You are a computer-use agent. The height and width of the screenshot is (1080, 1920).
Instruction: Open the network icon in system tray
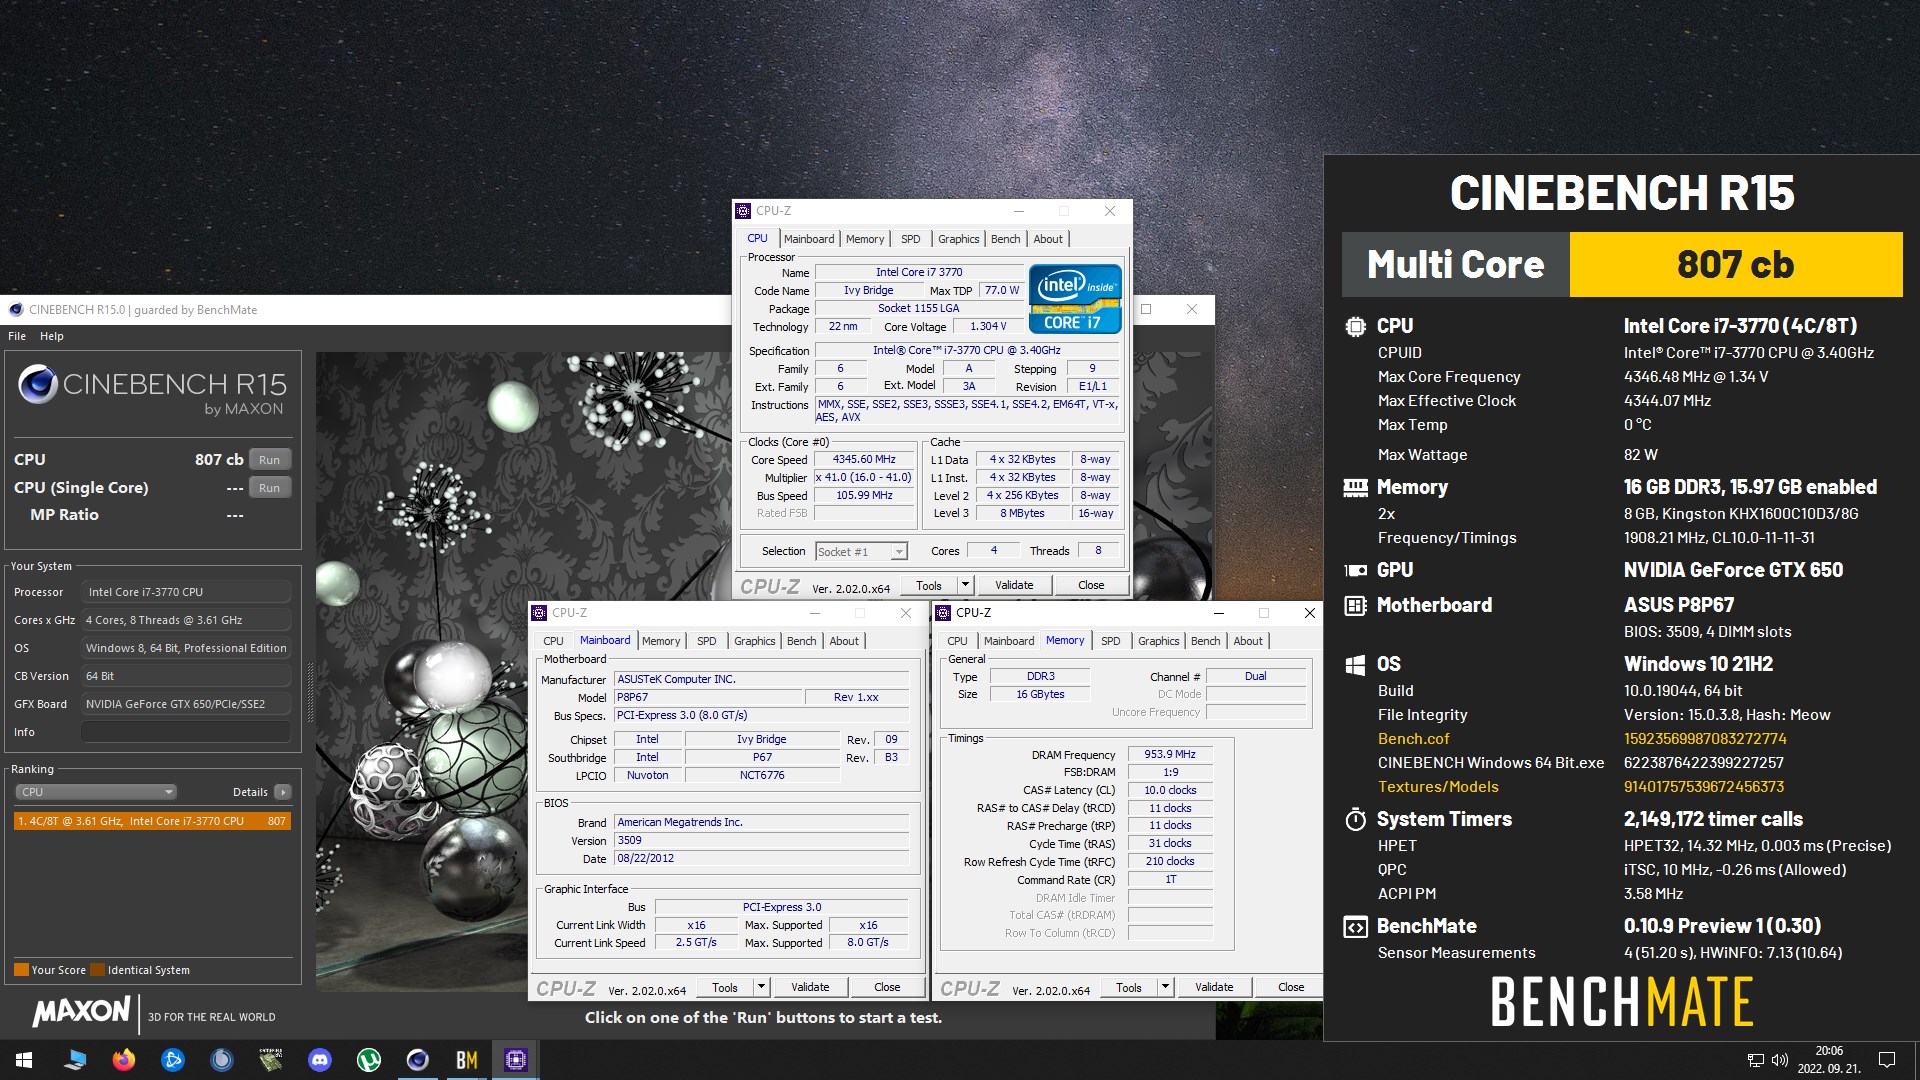point(1755,1060)
